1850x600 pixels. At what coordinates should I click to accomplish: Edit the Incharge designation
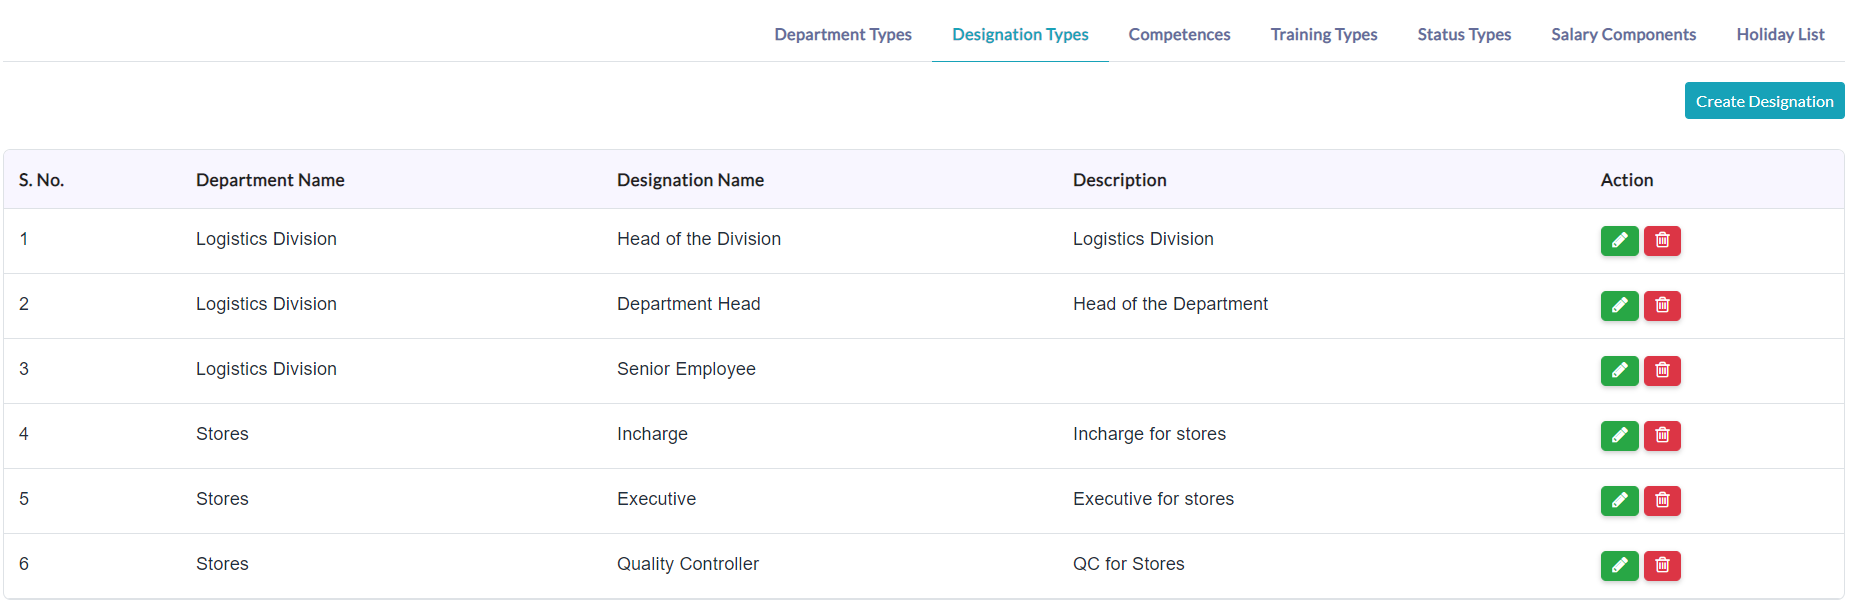click(1619, 436)
